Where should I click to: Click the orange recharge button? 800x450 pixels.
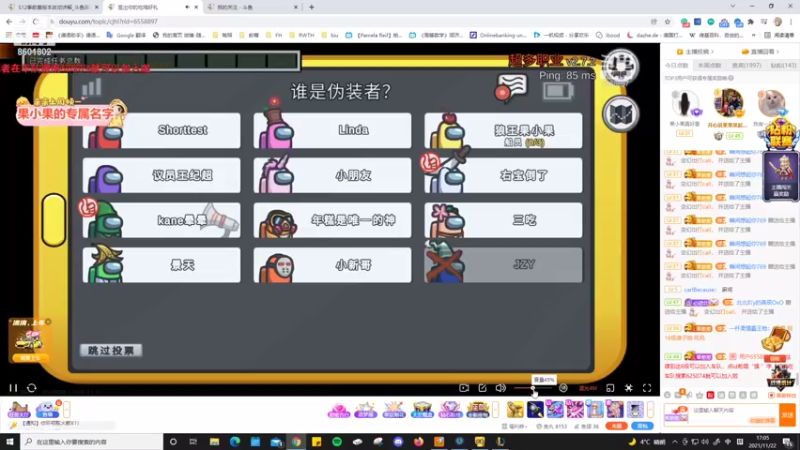point(617,426)
